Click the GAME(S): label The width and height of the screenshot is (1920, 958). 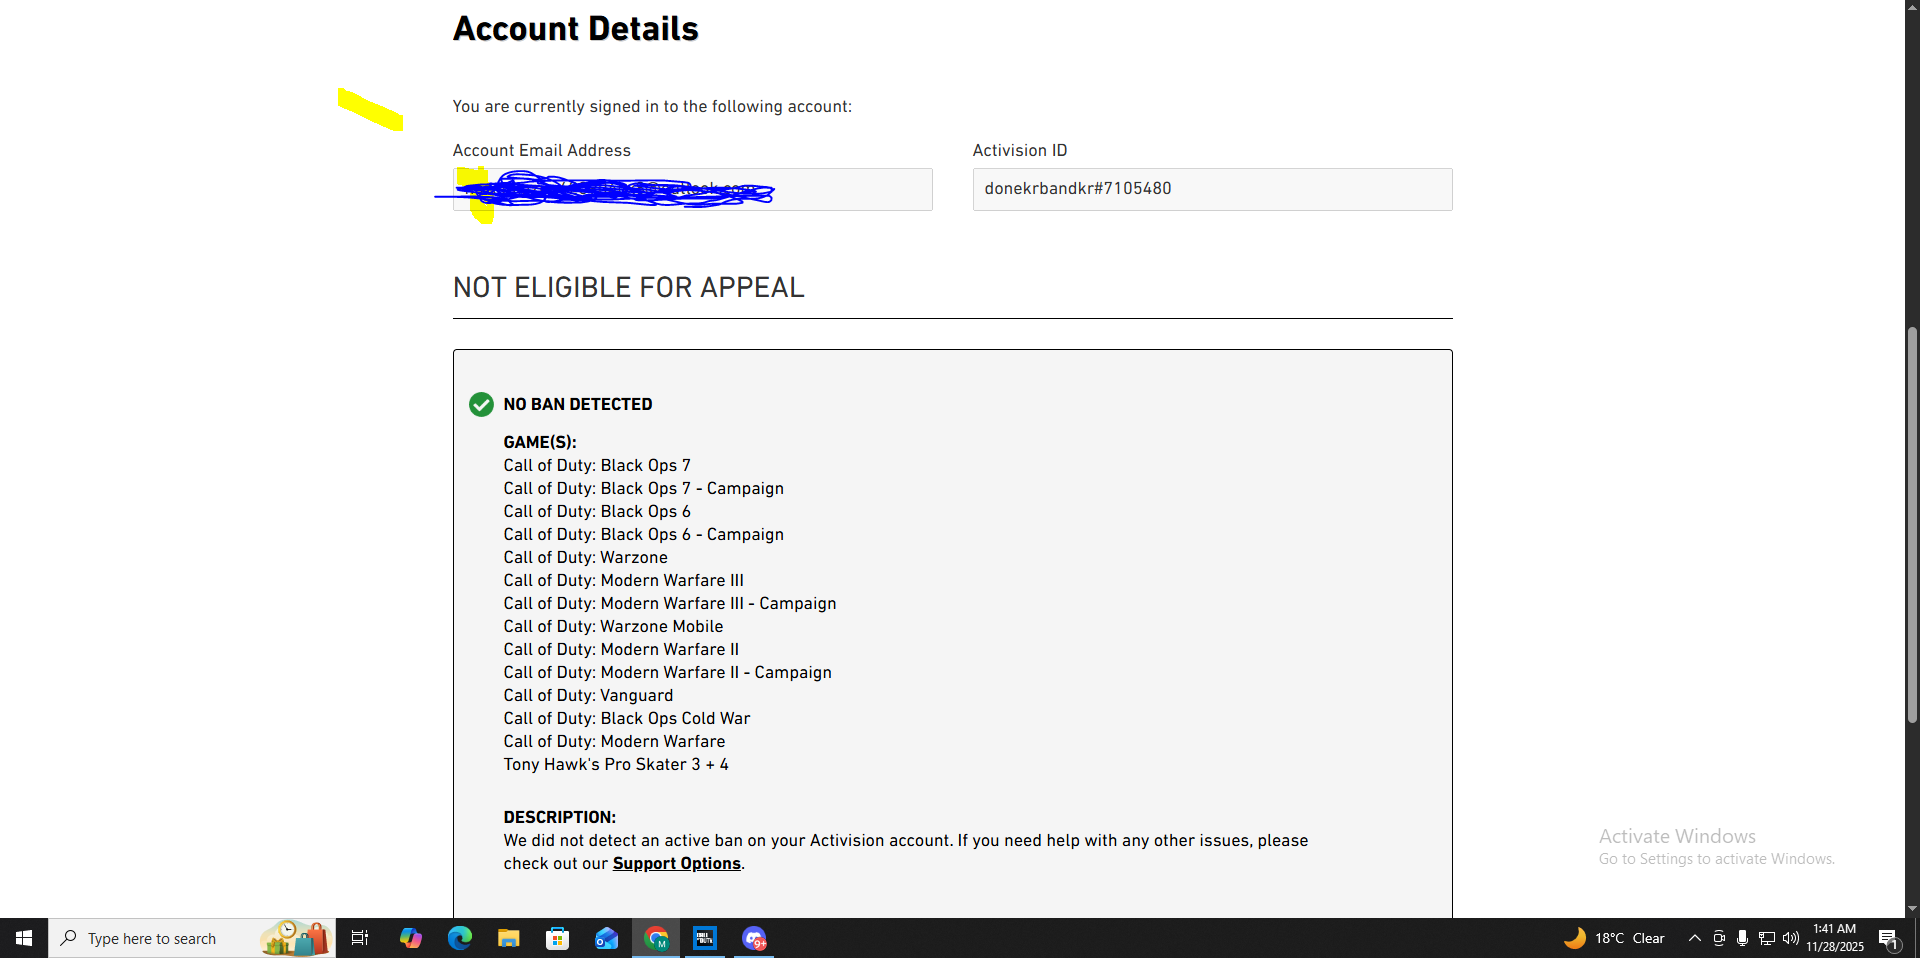pyautogui.click(x=540, y=442)
